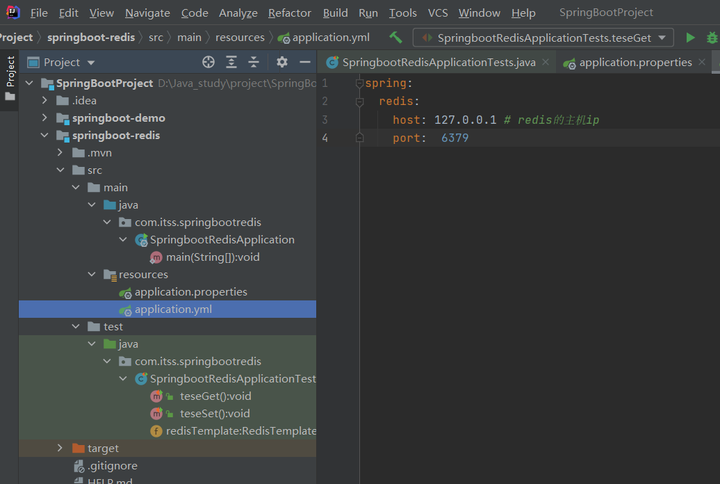Open the Refactor menu
Viewport: 720px width, 484px height.
289,13
